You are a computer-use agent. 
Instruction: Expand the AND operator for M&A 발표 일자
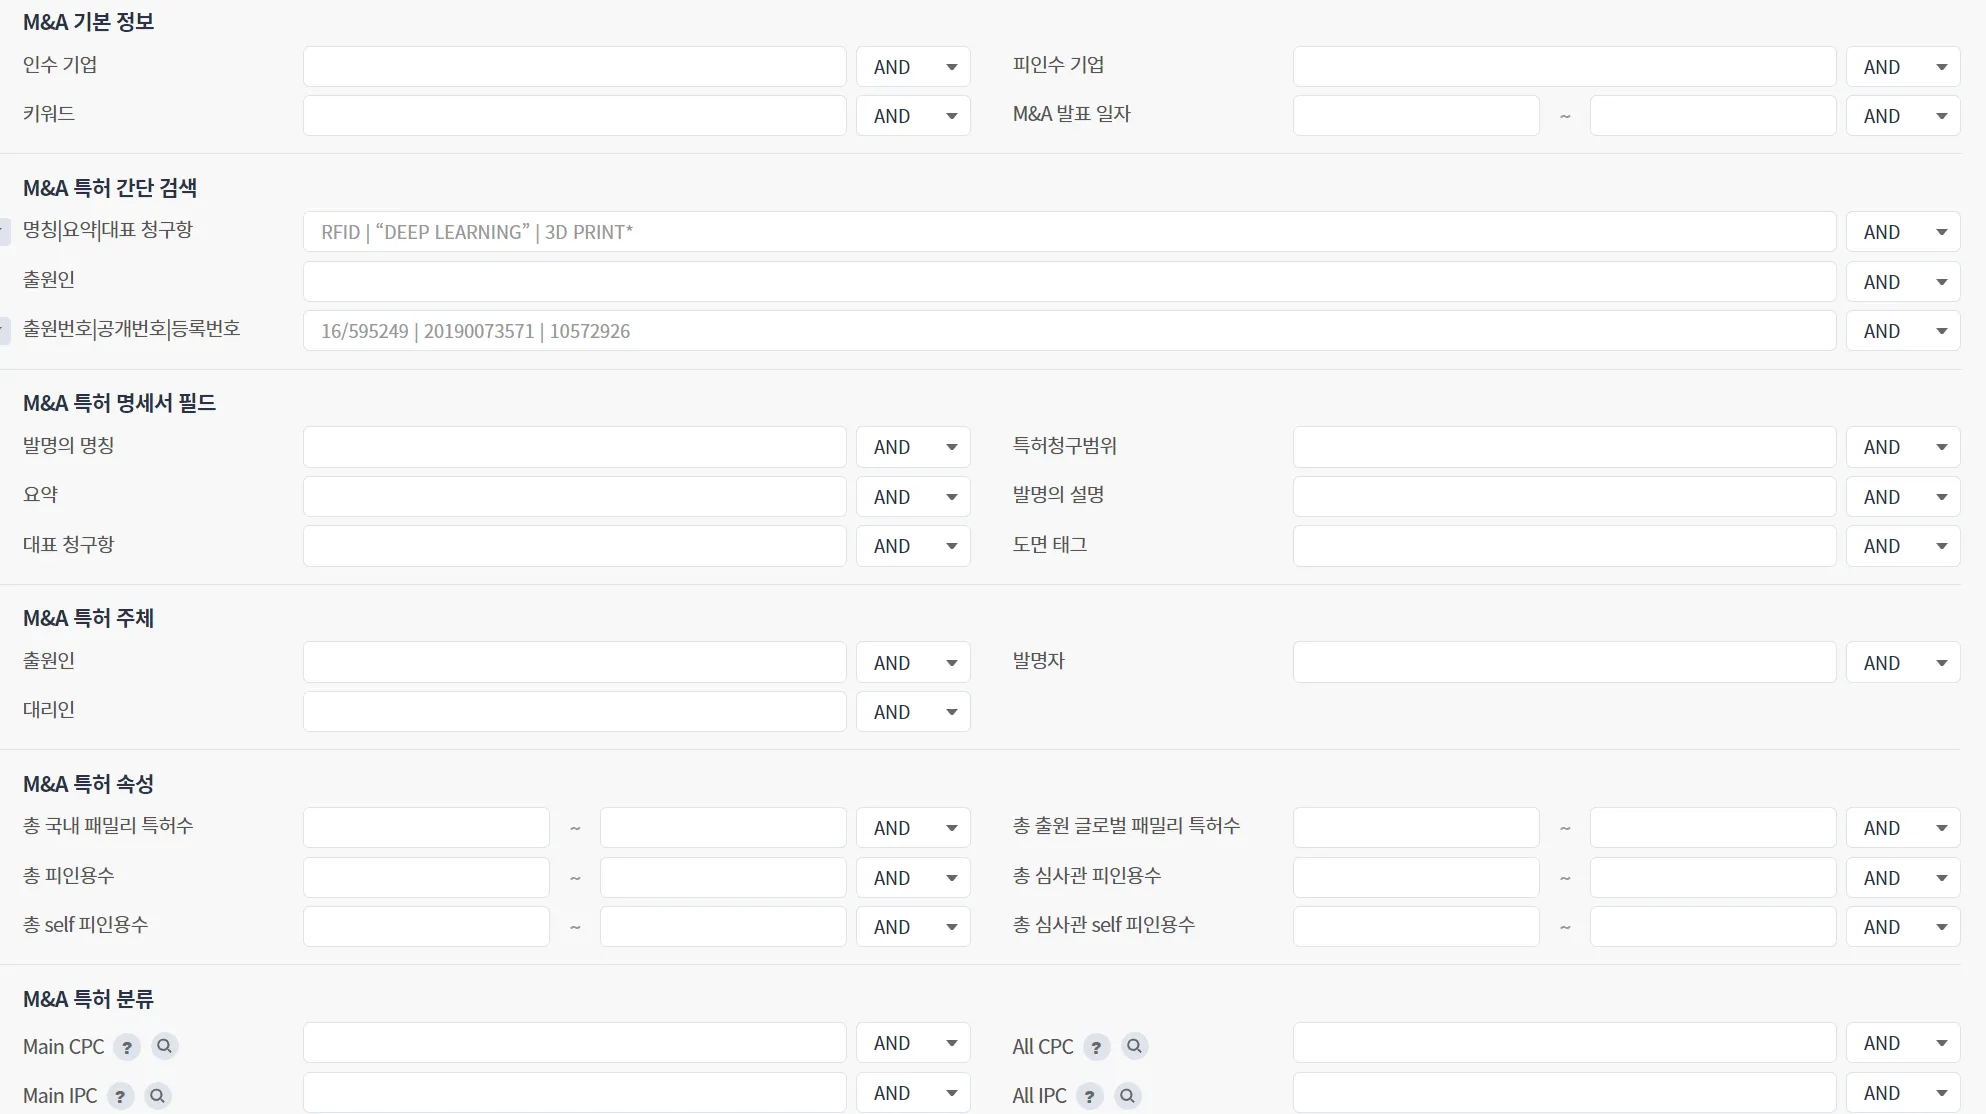click(1902, 116)
